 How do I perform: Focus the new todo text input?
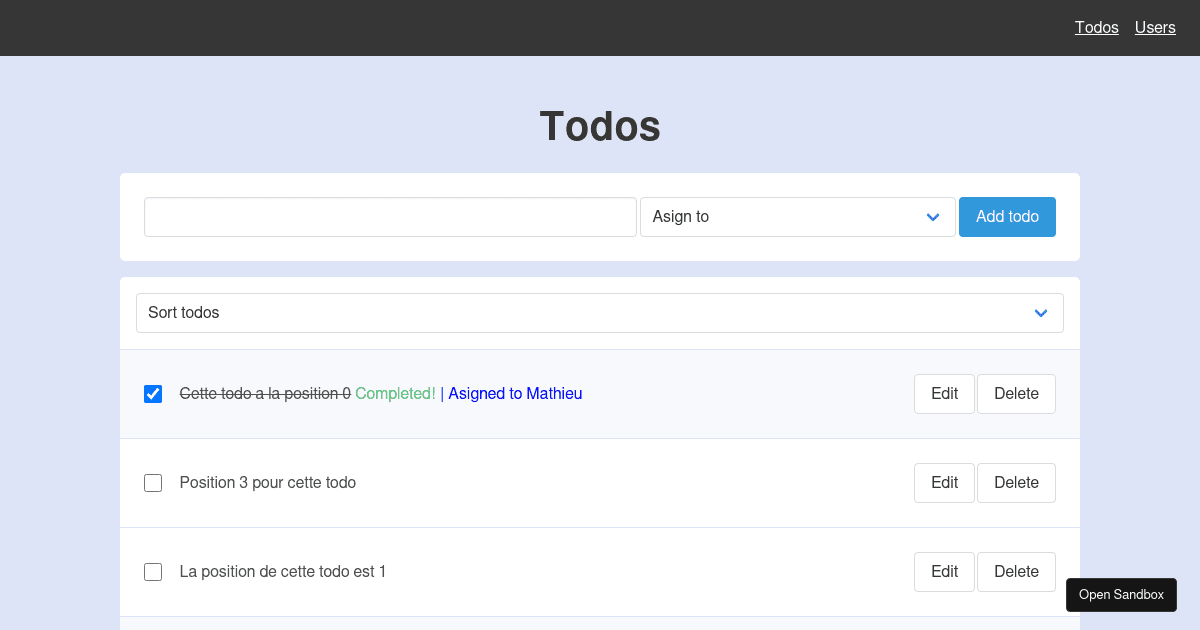click(390, 217)
